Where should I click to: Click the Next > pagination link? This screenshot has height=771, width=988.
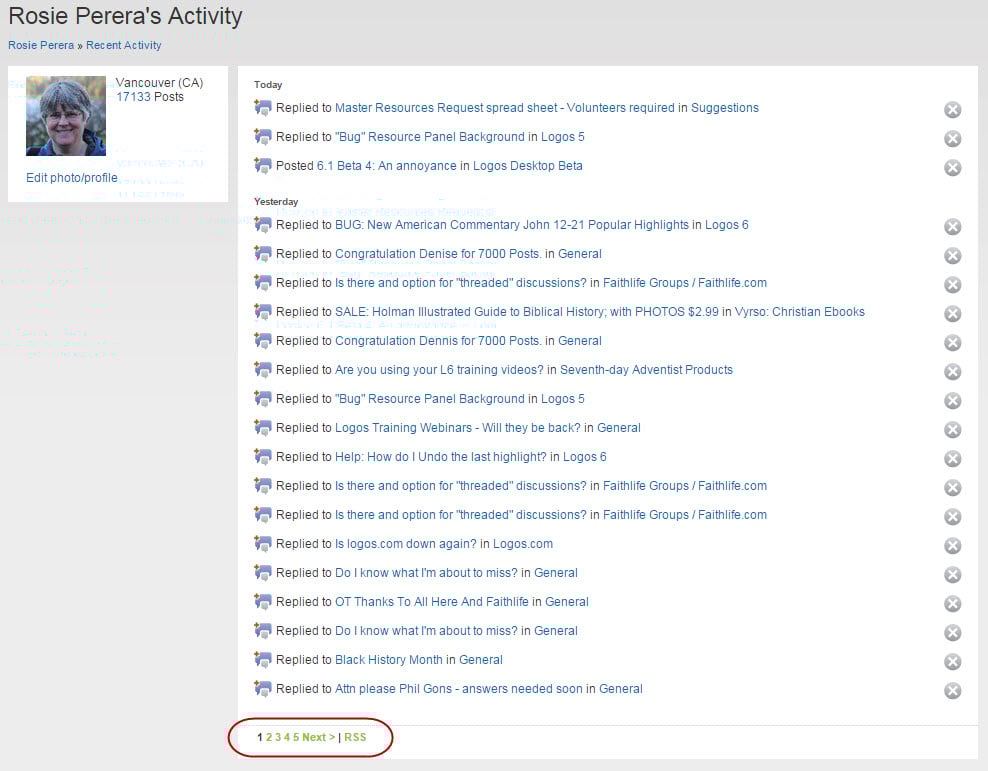(319, 737)
